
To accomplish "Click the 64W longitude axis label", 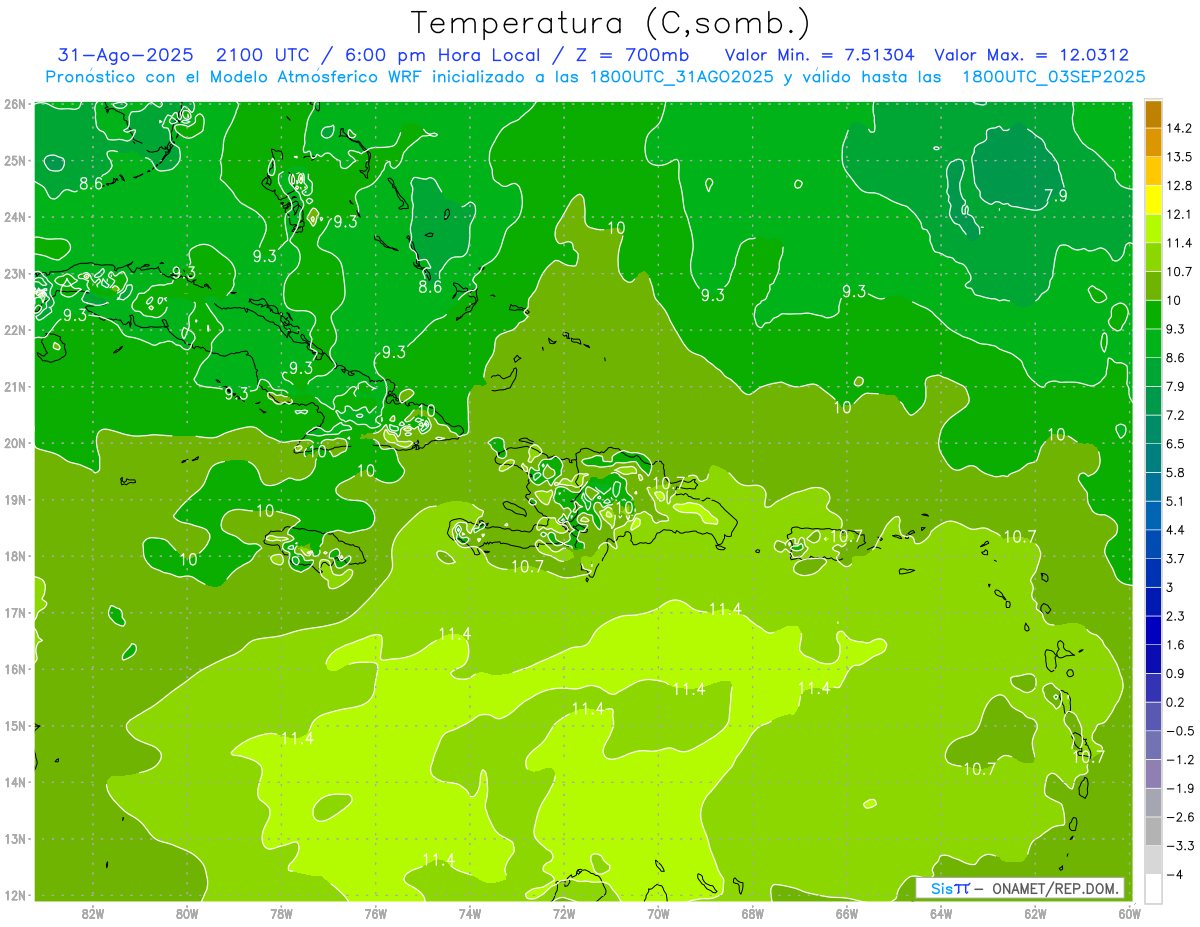I will tap(940, 914).
